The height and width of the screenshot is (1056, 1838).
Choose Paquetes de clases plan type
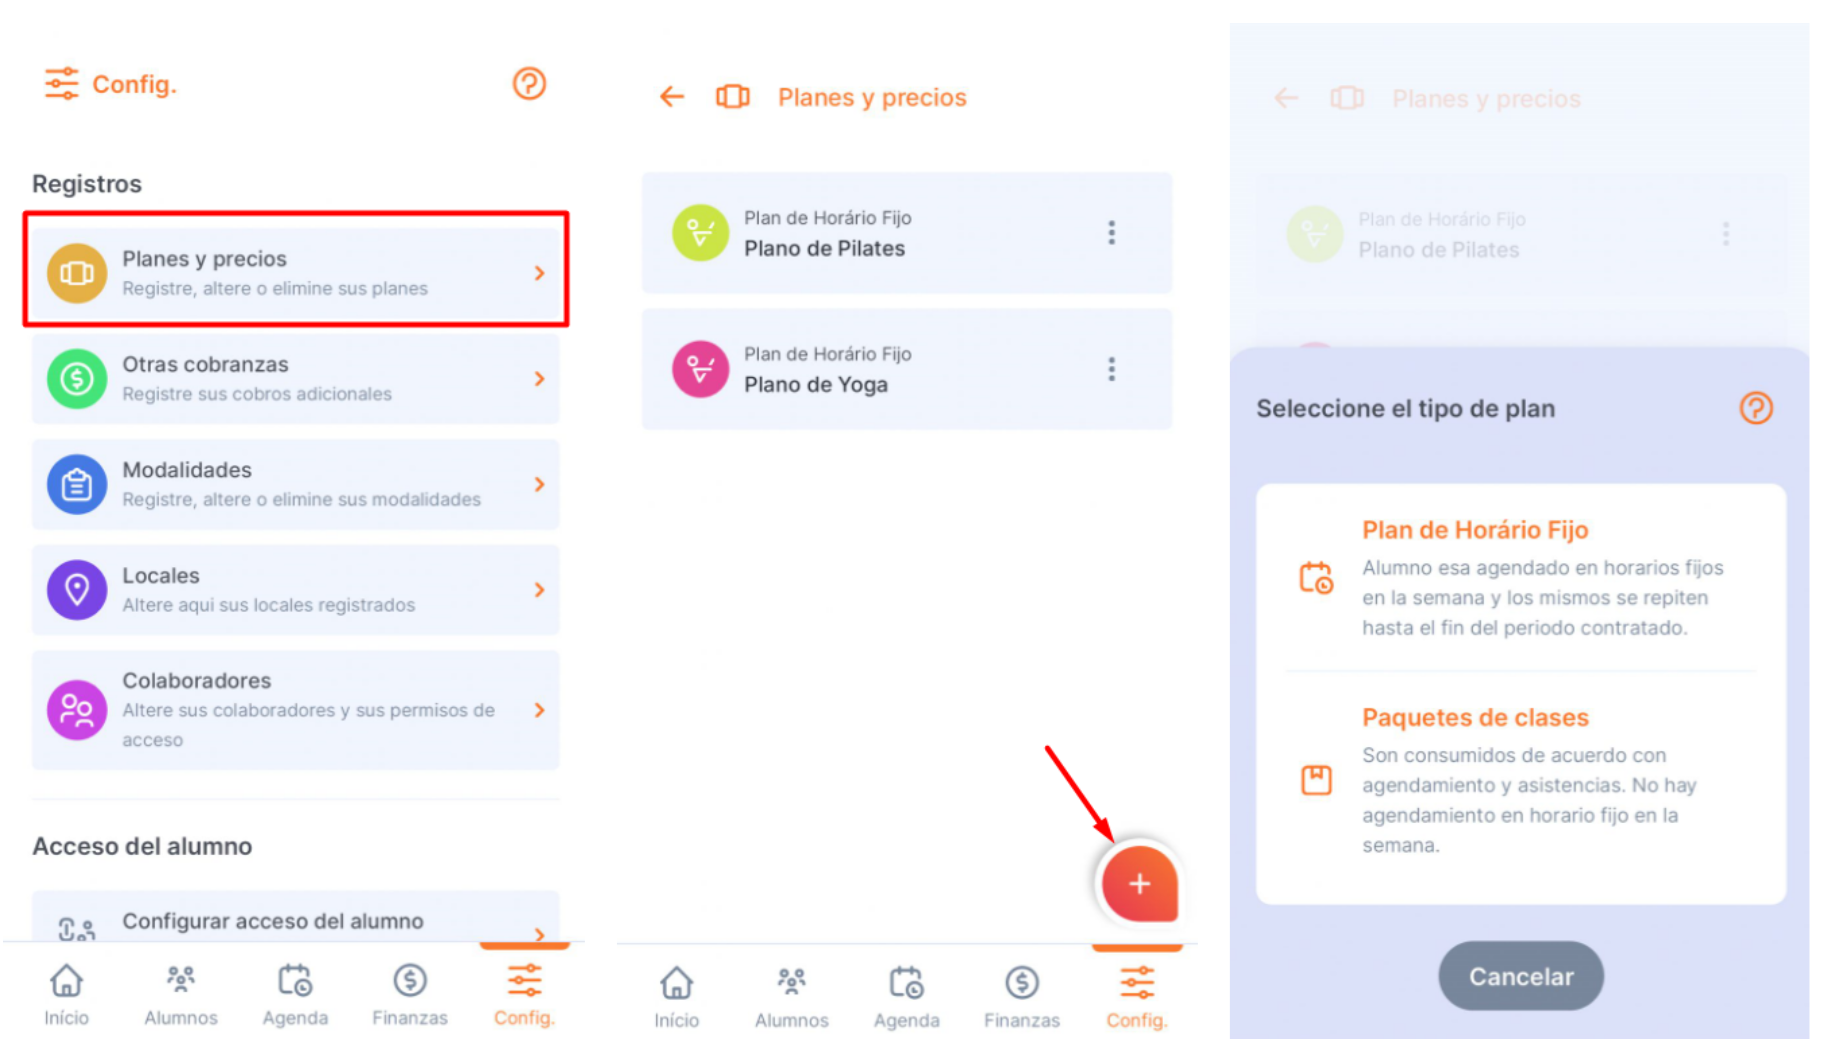pos(1521,781)
